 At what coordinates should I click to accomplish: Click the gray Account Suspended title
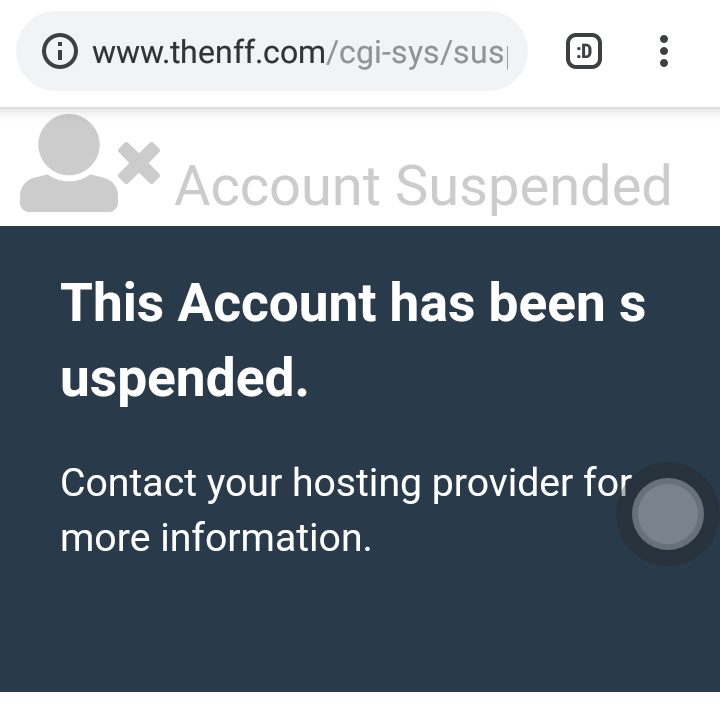click(x=423, y=187)
